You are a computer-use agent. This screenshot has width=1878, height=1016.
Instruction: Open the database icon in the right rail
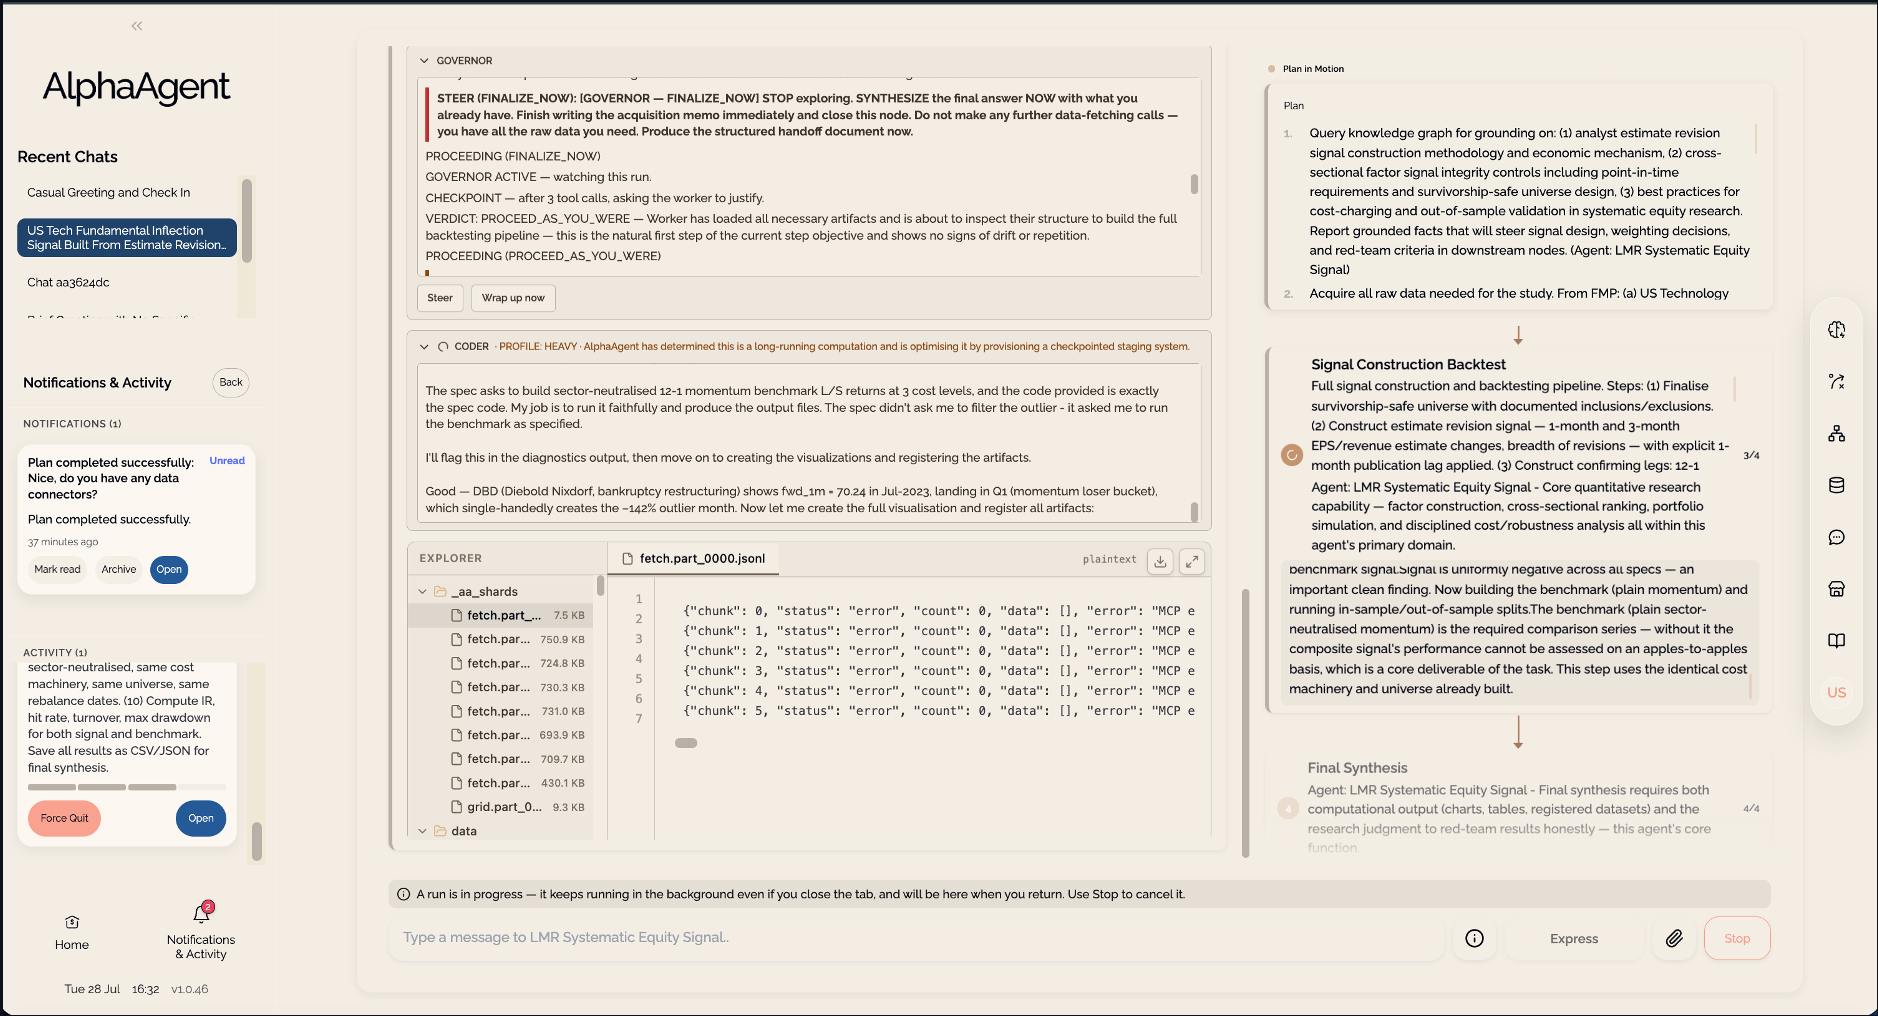tap(1836, 486)
